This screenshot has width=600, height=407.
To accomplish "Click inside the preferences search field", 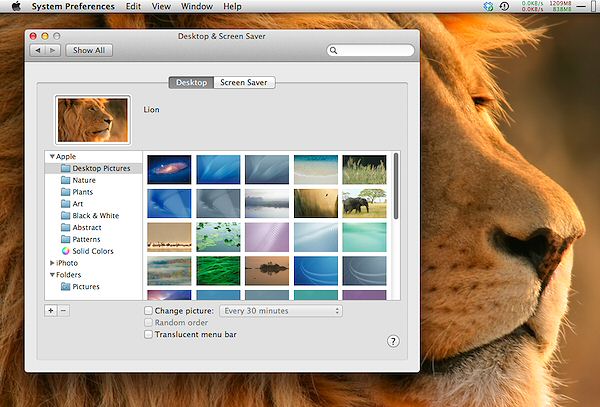I will click(370, 50).
